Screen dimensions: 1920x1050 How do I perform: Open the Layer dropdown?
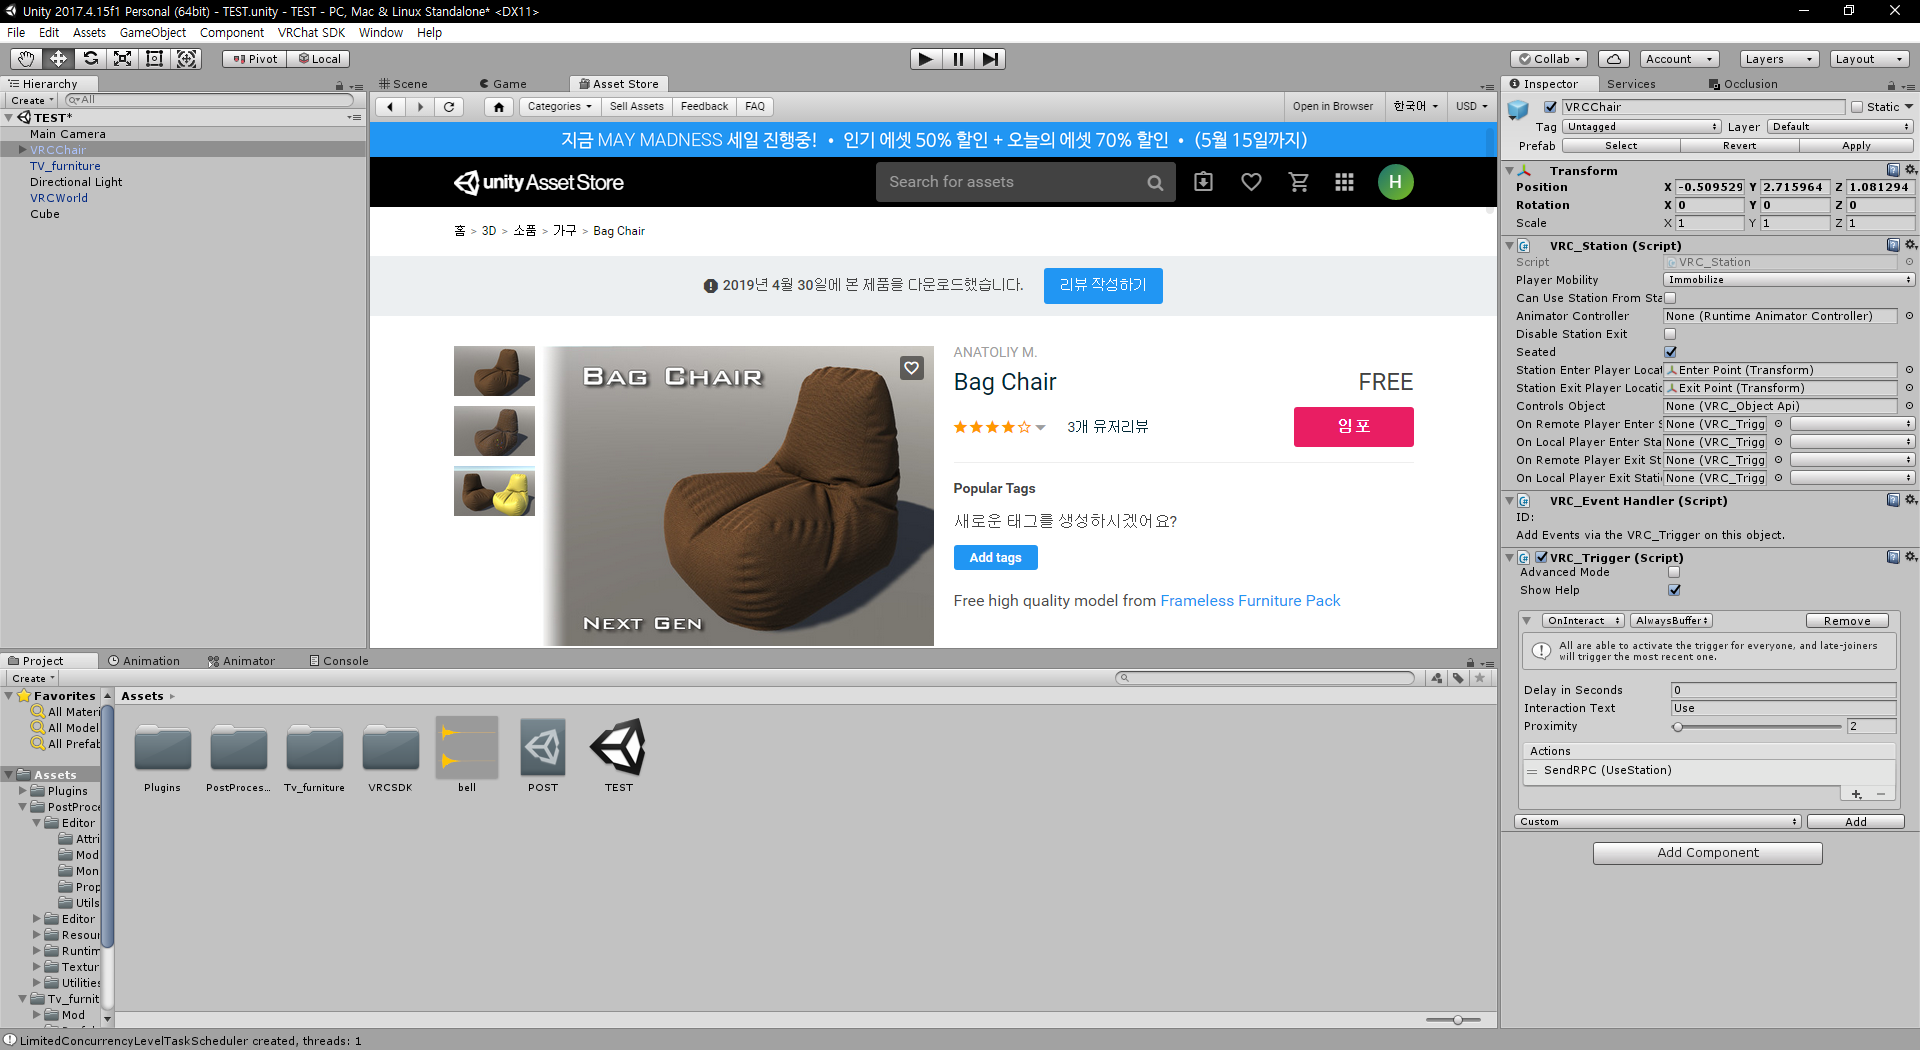[x=1840, y=127]
